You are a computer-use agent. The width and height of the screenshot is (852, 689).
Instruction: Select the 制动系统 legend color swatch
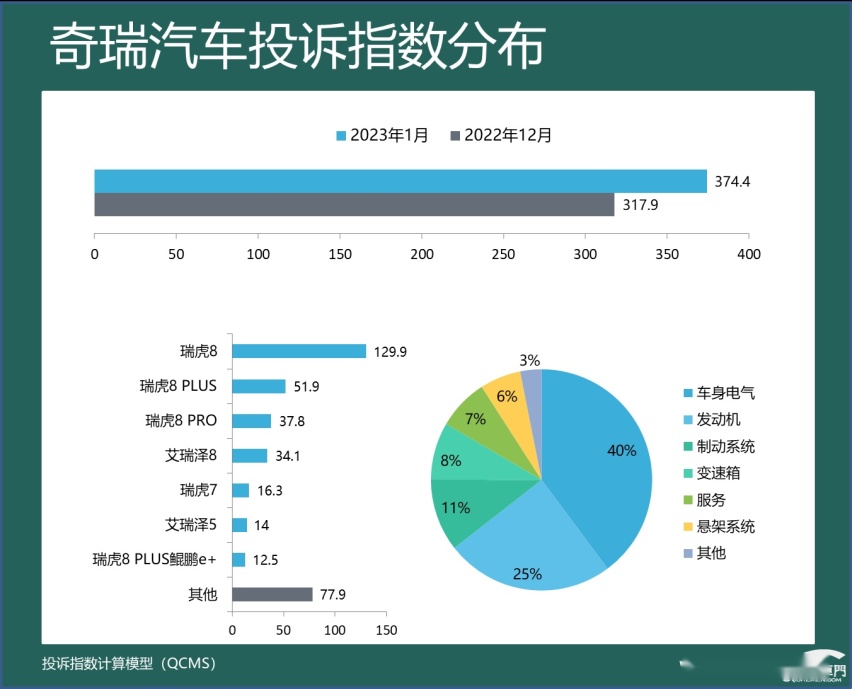[x=688, y=447]
